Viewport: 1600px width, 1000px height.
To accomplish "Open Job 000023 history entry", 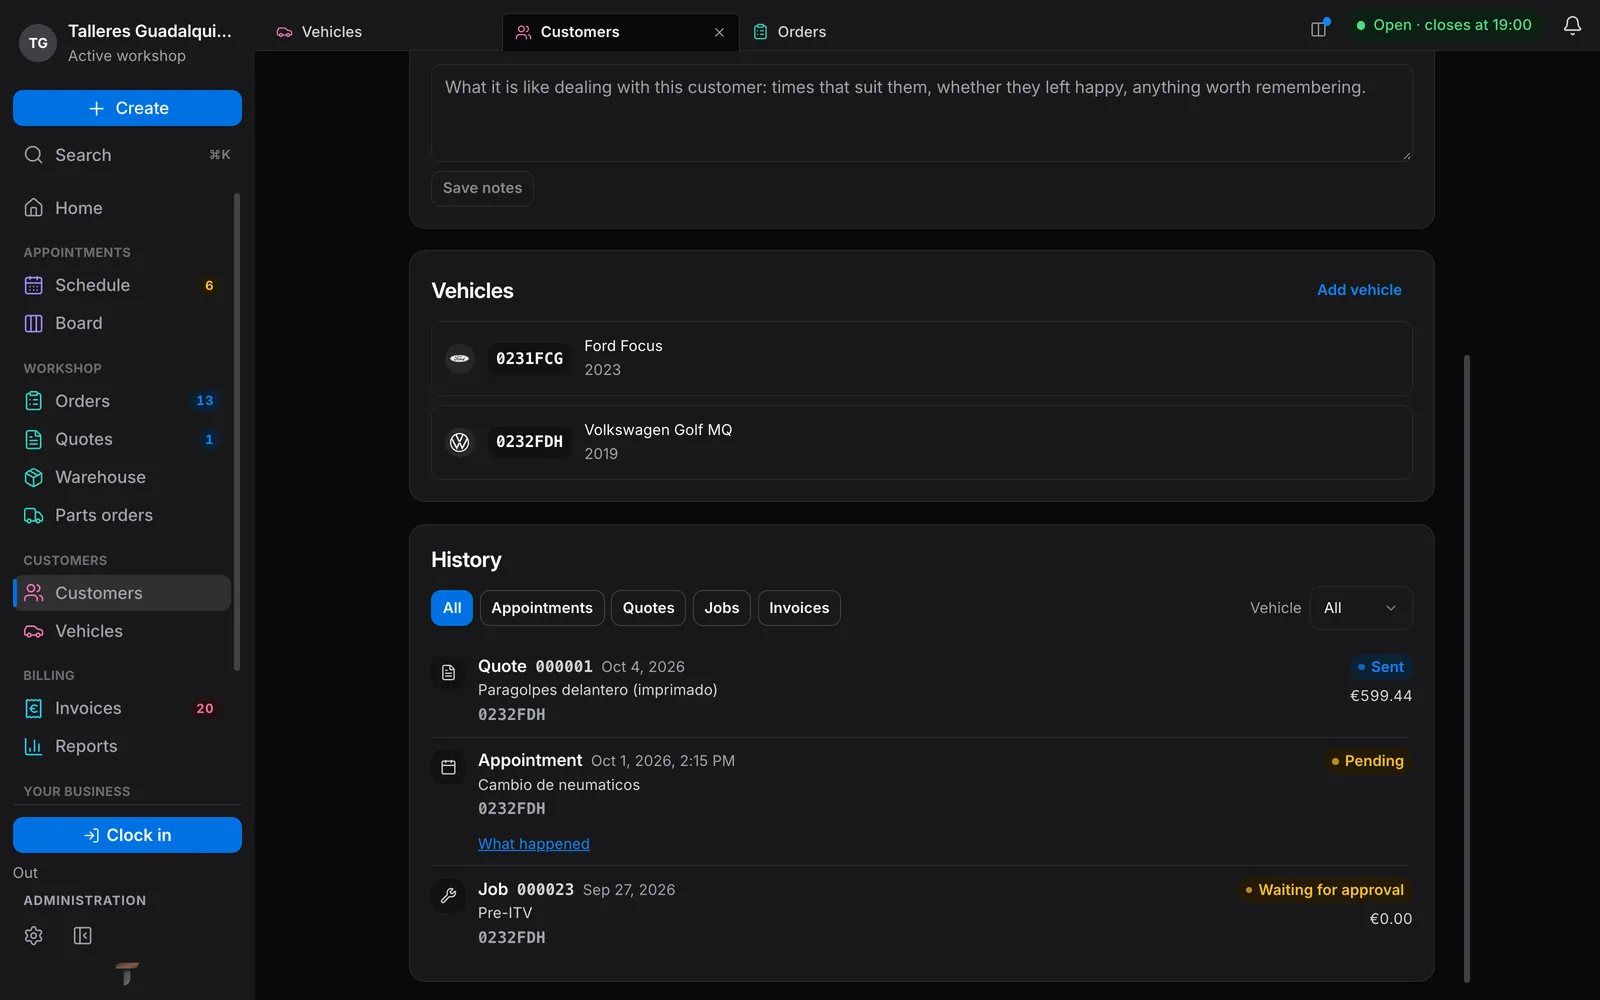I will (922, 913).
